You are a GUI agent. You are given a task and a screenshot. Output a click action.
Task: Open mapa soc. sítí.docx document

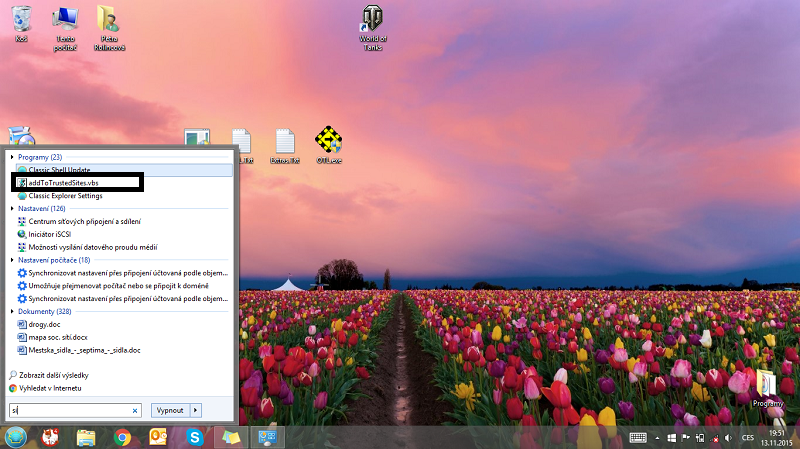(123, 337)
